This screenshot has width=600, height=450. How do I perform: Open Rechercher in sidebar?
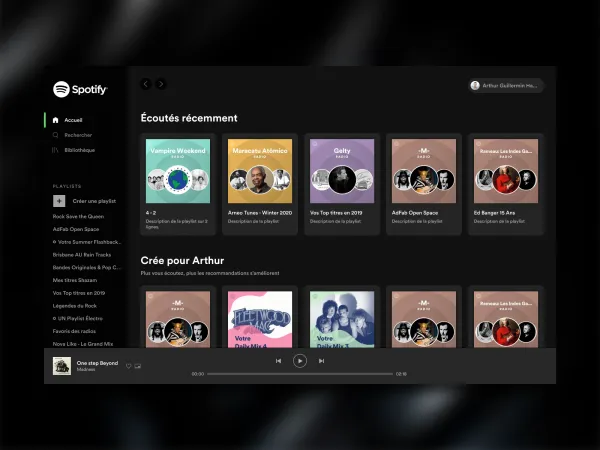[78, 135]
